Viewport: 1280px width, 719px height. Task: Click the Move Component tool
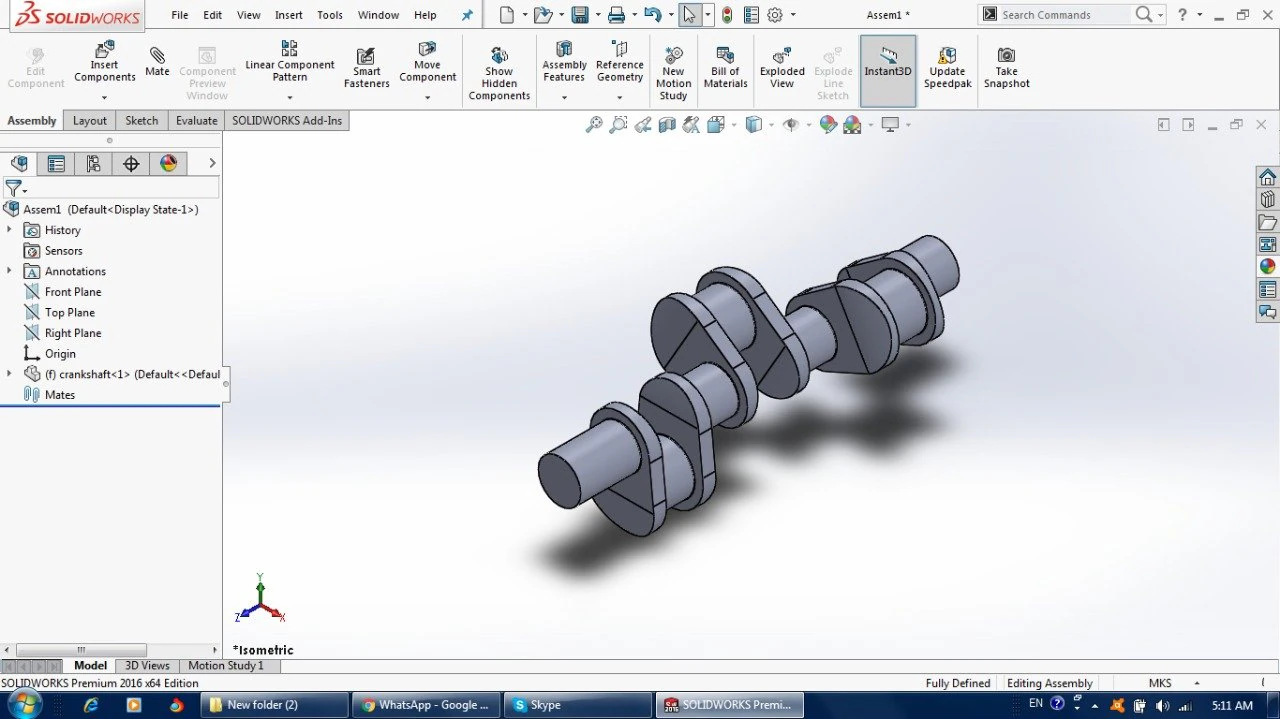click(427, 63)
